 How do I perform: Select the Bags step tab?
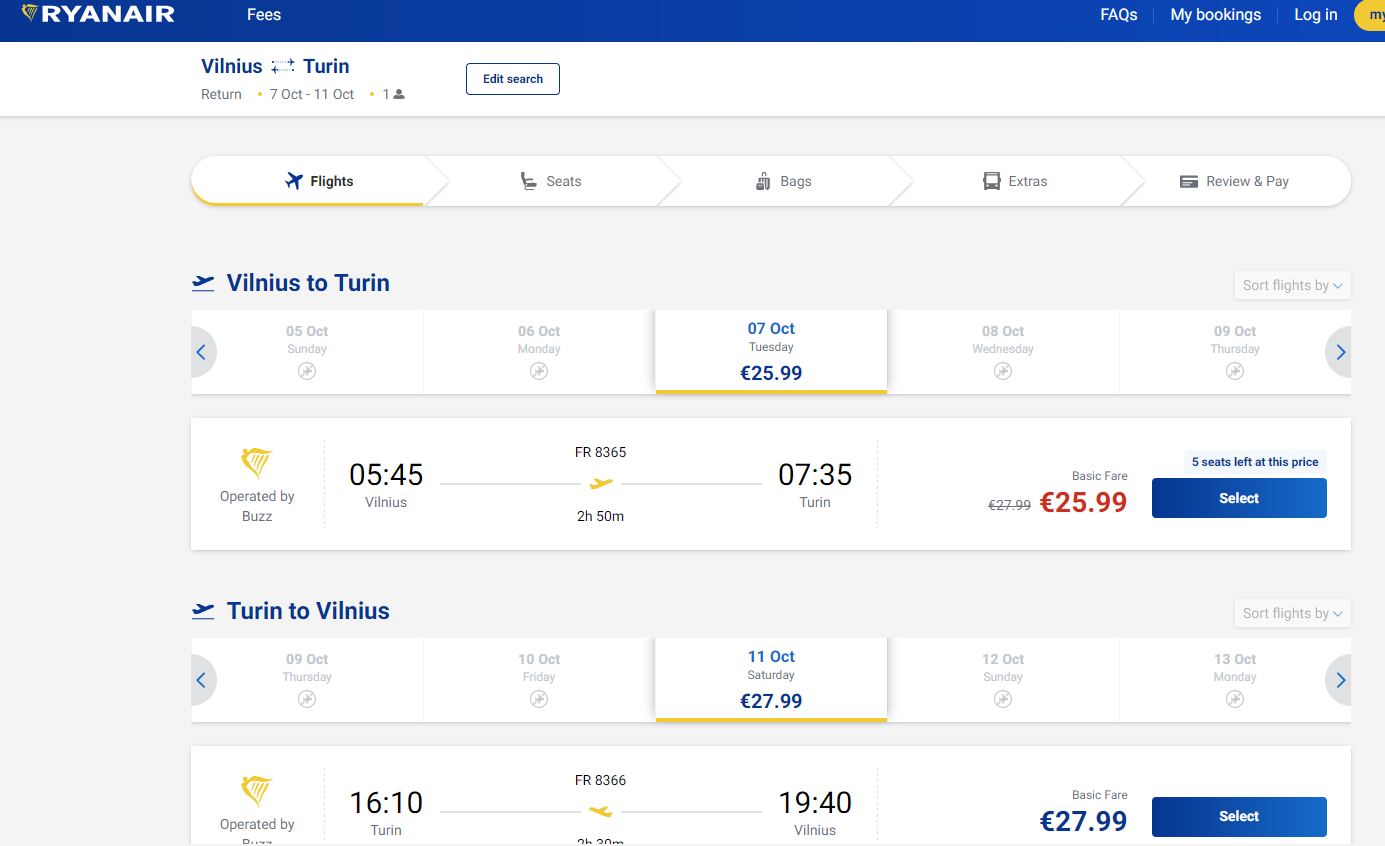[782, 181]
